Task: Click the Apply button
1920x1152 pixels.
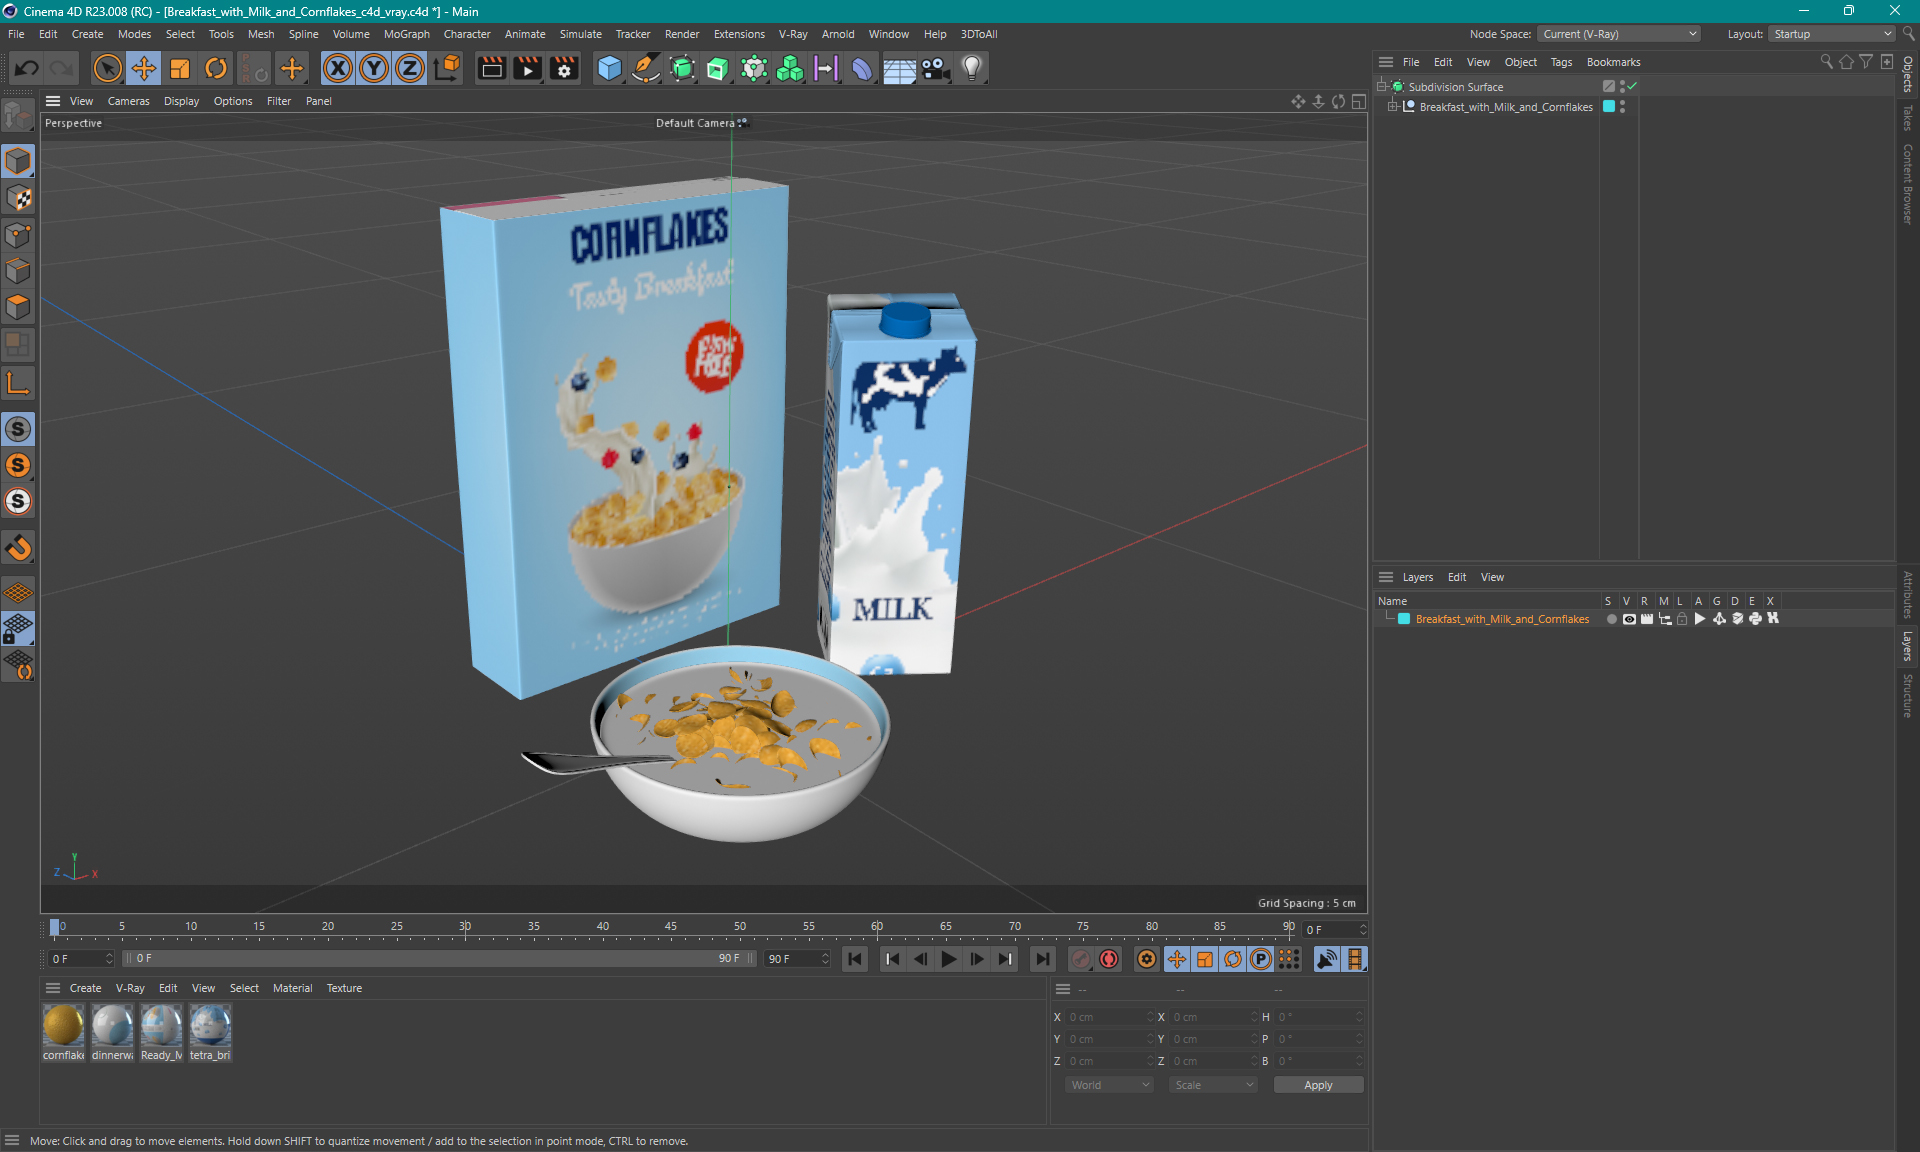Action: point(1318,1085)
